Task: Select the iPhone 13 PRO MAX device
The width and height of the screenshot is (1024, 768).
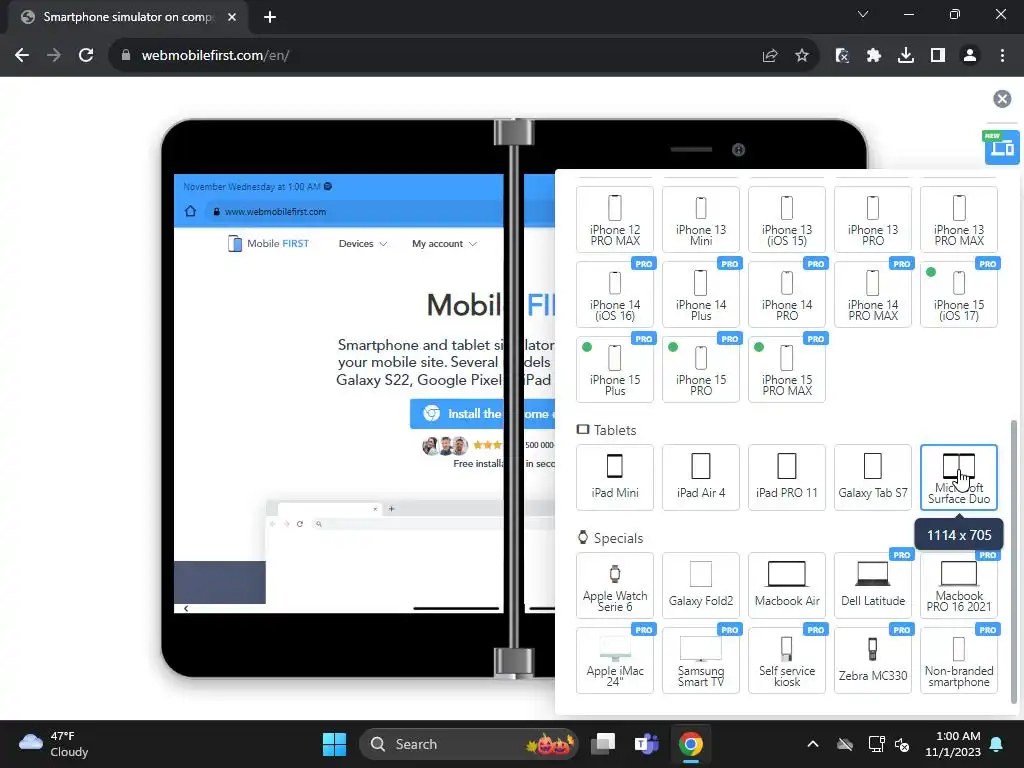Action: (959, 219)
